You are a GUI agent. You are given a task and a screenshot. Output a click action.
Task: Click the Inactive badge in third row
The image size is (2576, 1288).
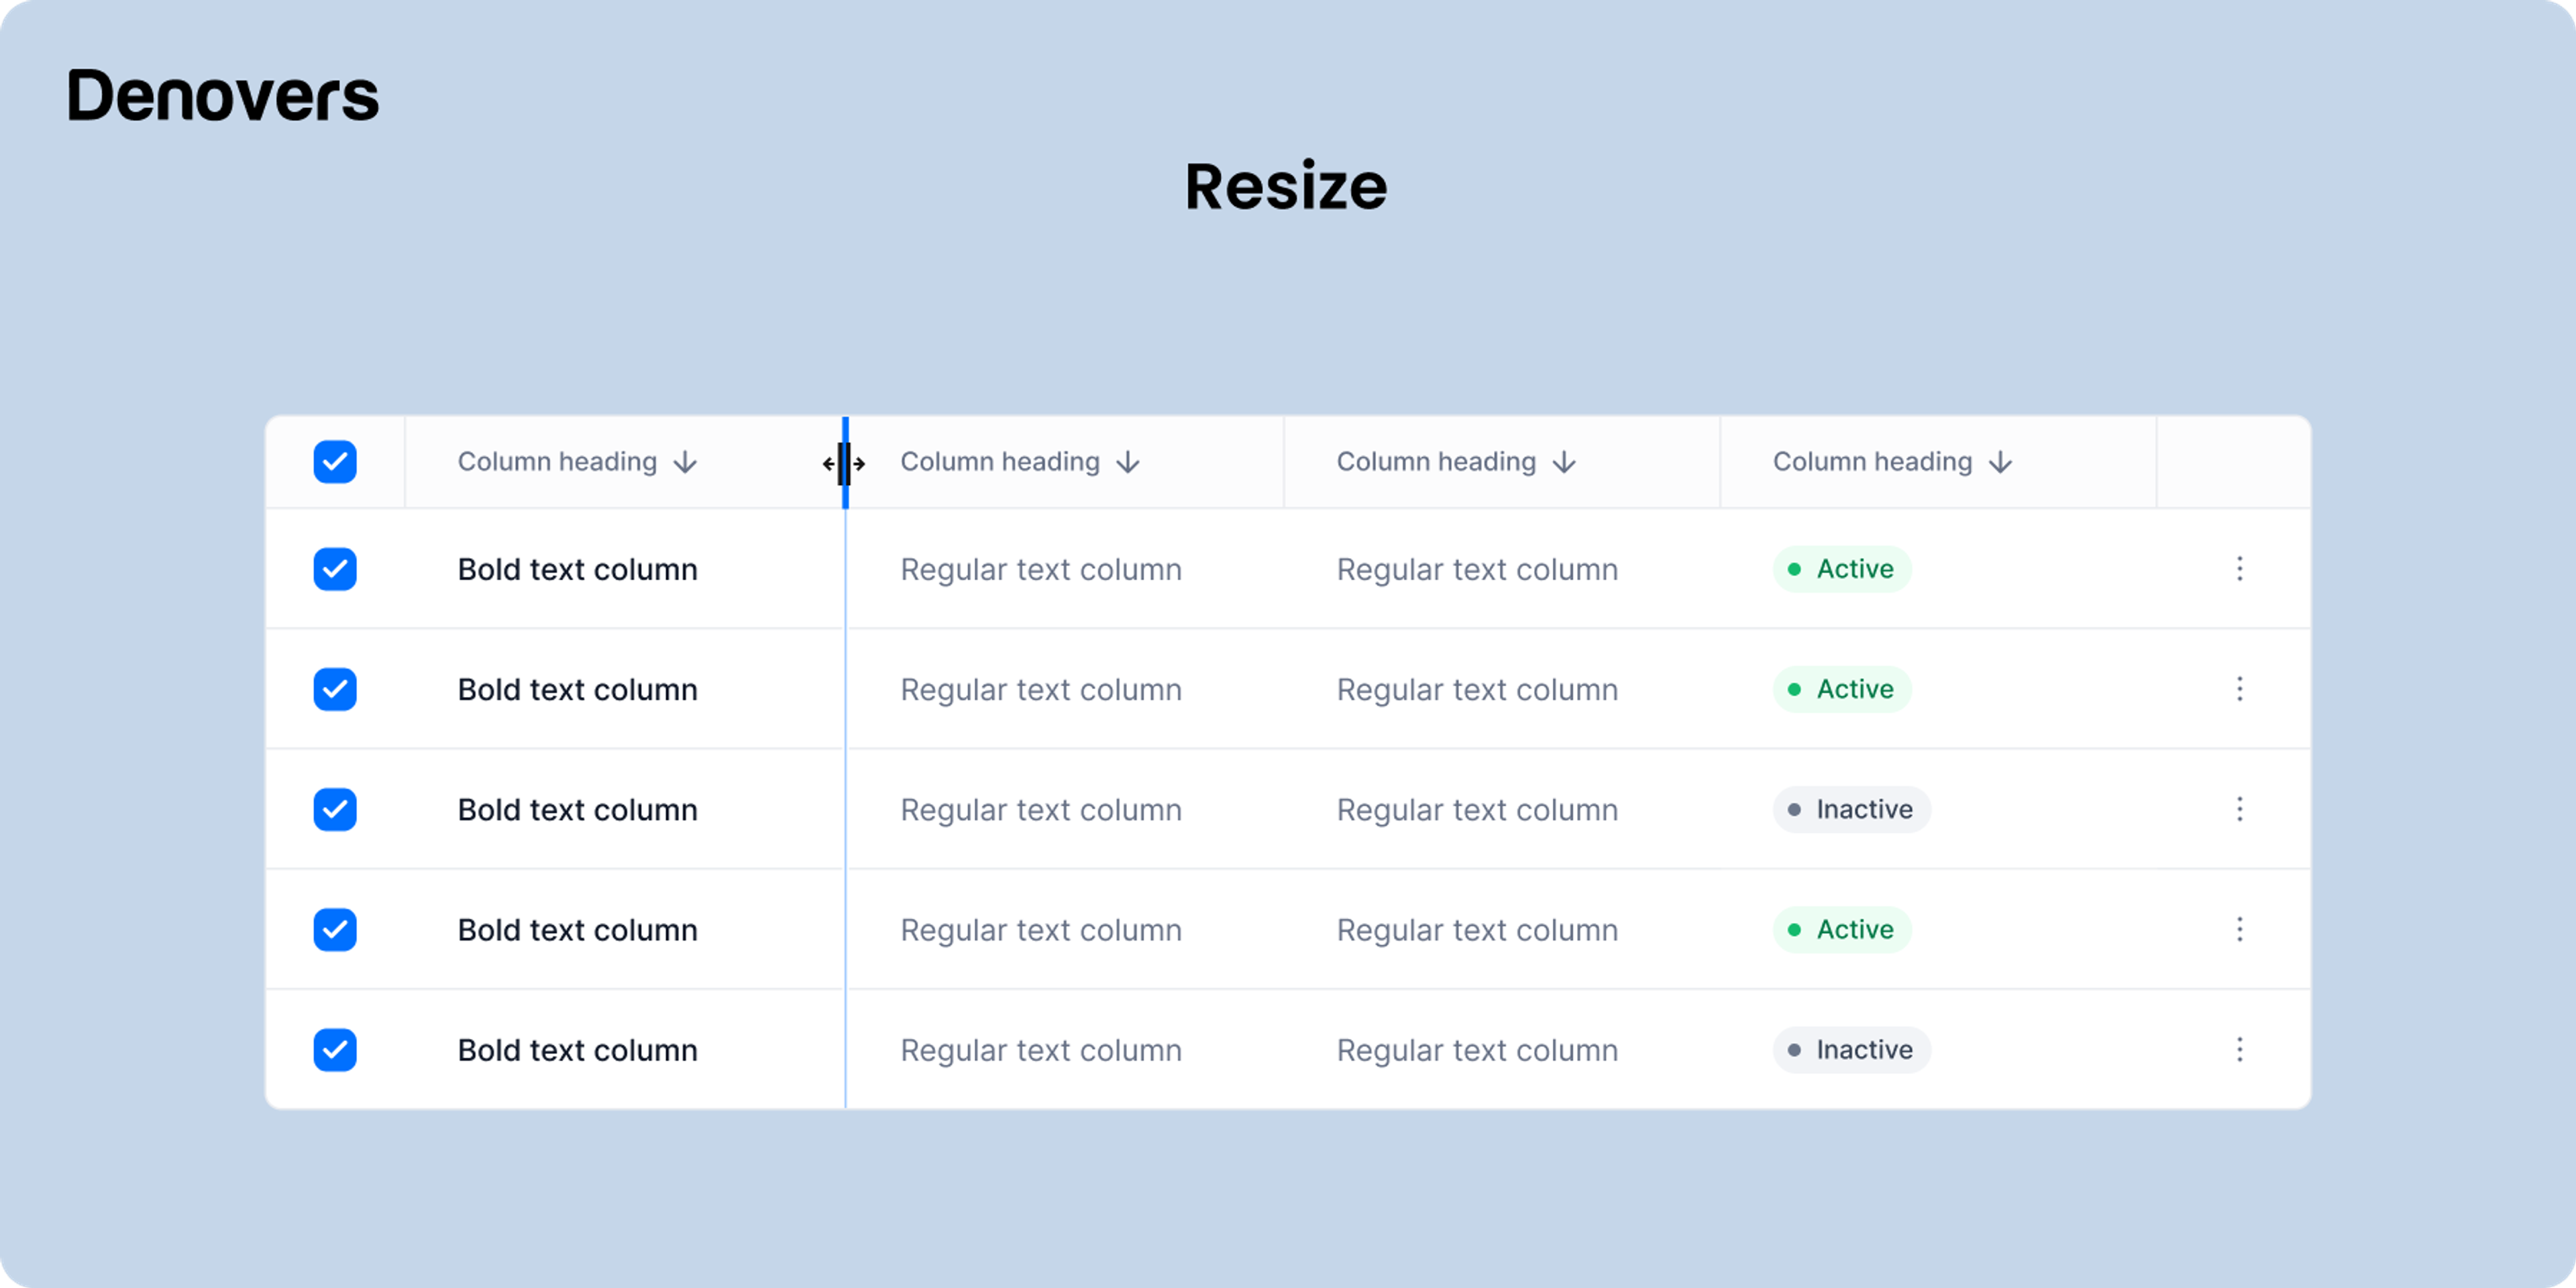(1852, 809)
